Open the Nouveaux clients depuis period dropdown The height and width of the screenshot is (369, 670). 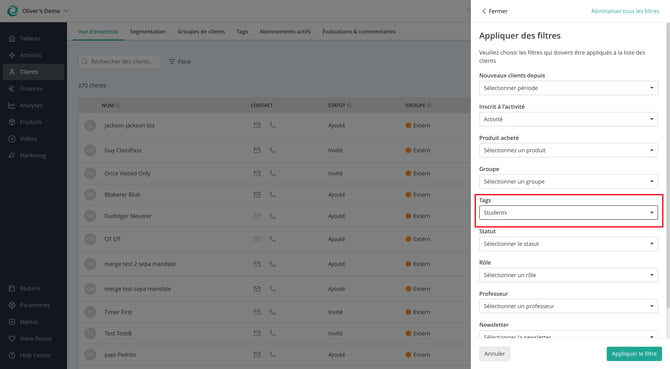tap(568, 88)
